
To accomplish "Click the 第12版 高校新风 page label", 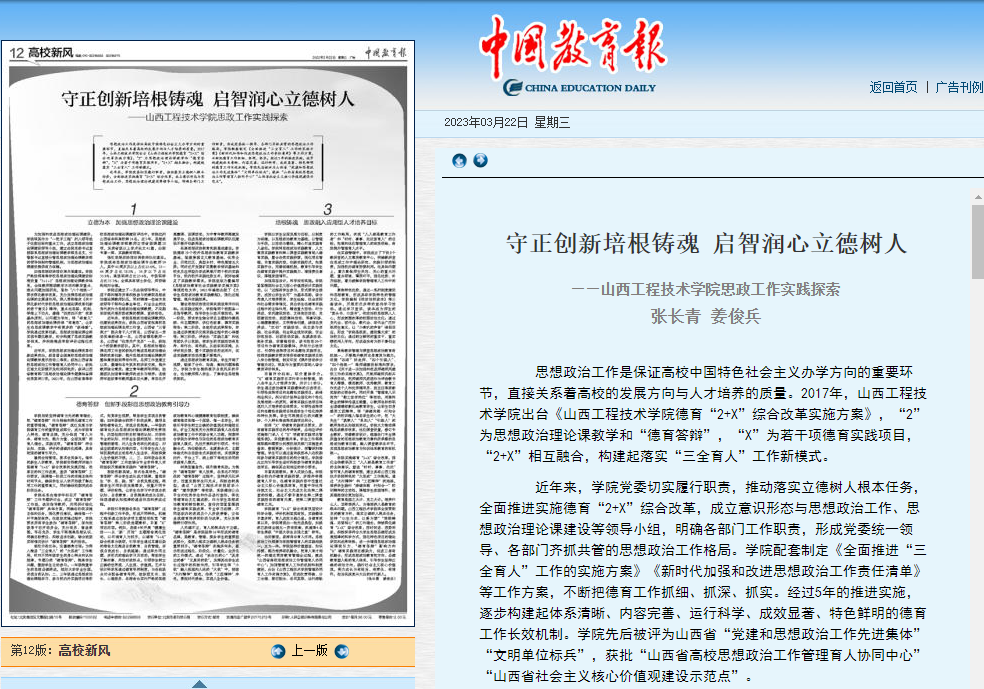I will point(60,651).
